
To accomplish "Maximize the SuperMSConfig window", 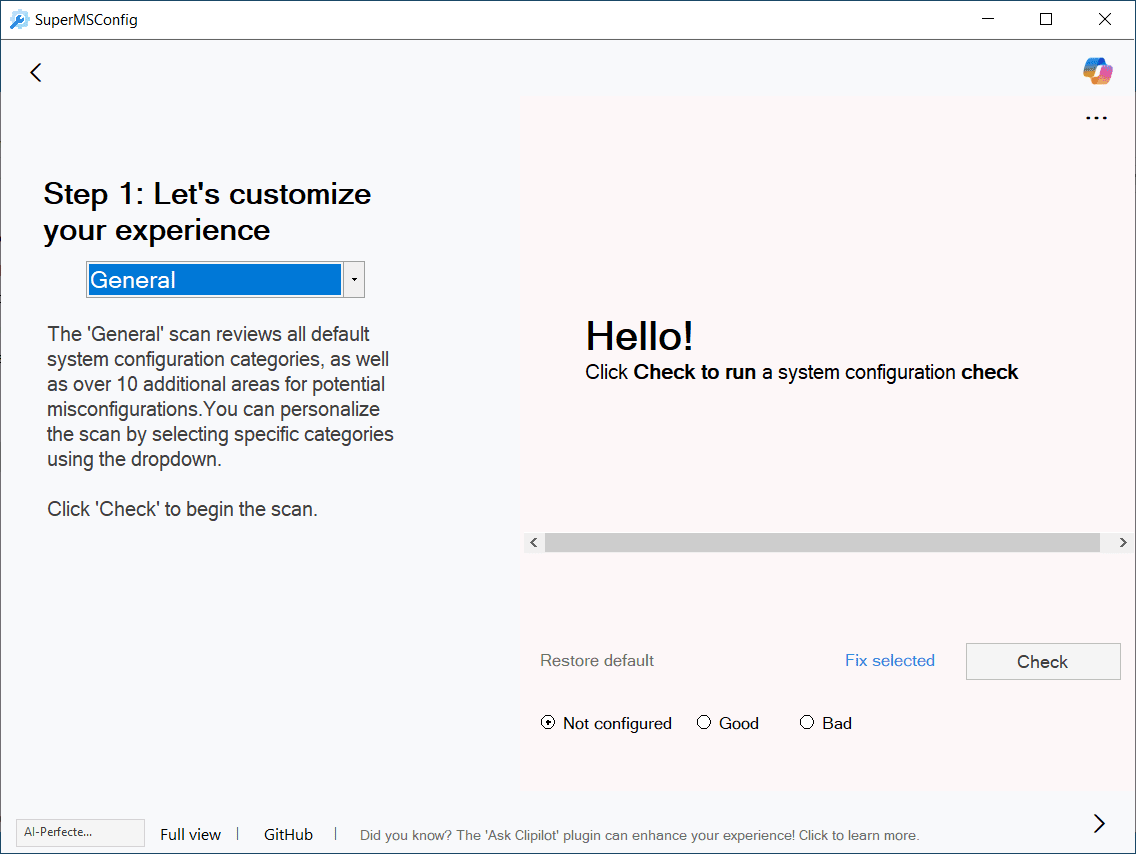I will (x=1046, y=19).
